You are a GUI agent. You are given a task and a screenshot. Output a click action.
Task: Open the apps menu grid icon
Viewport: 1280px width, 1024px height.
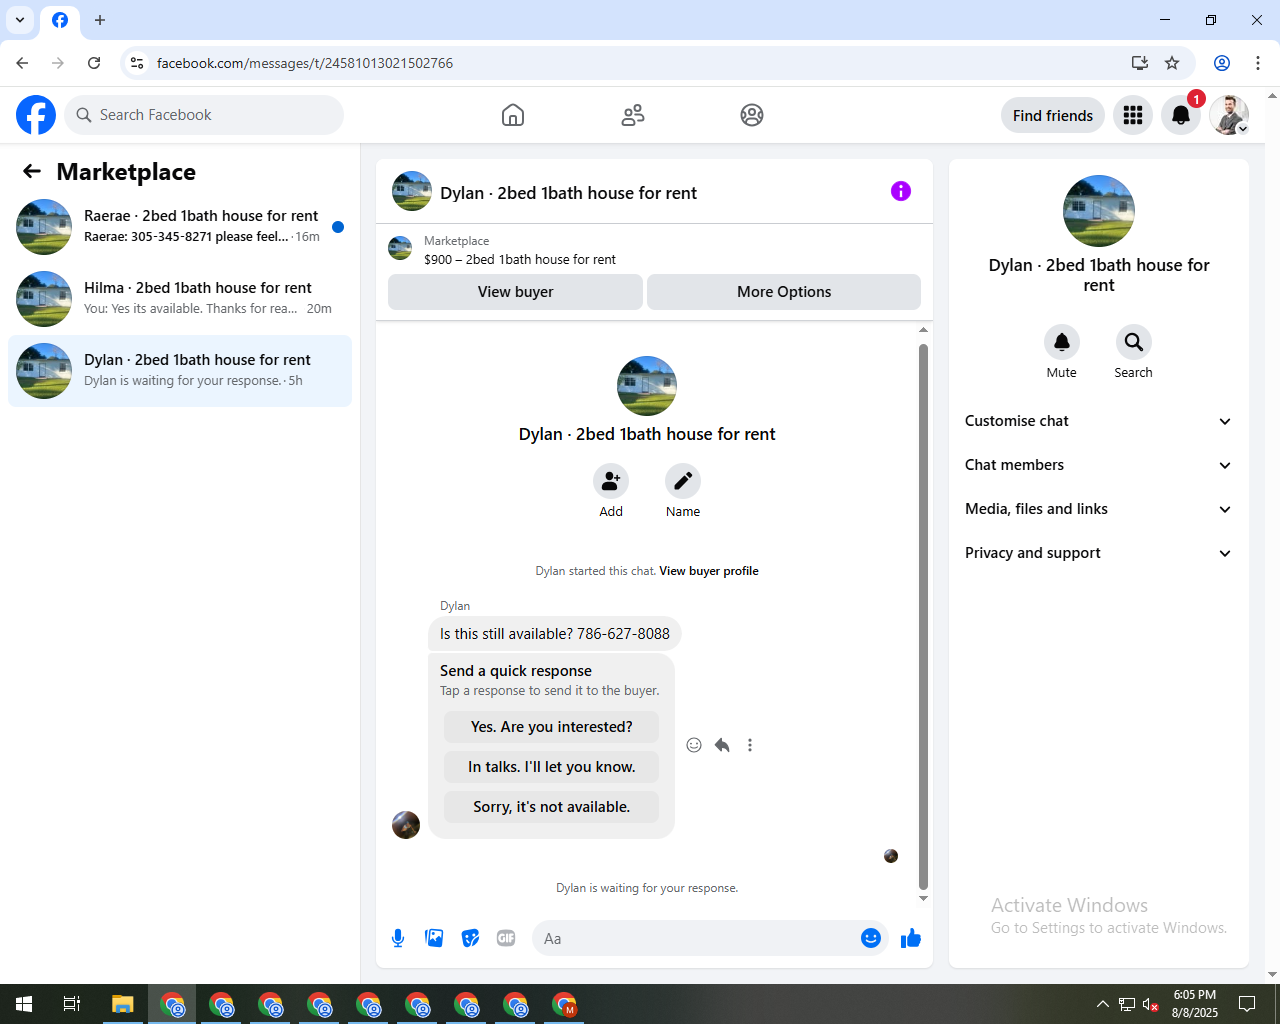1133,115
